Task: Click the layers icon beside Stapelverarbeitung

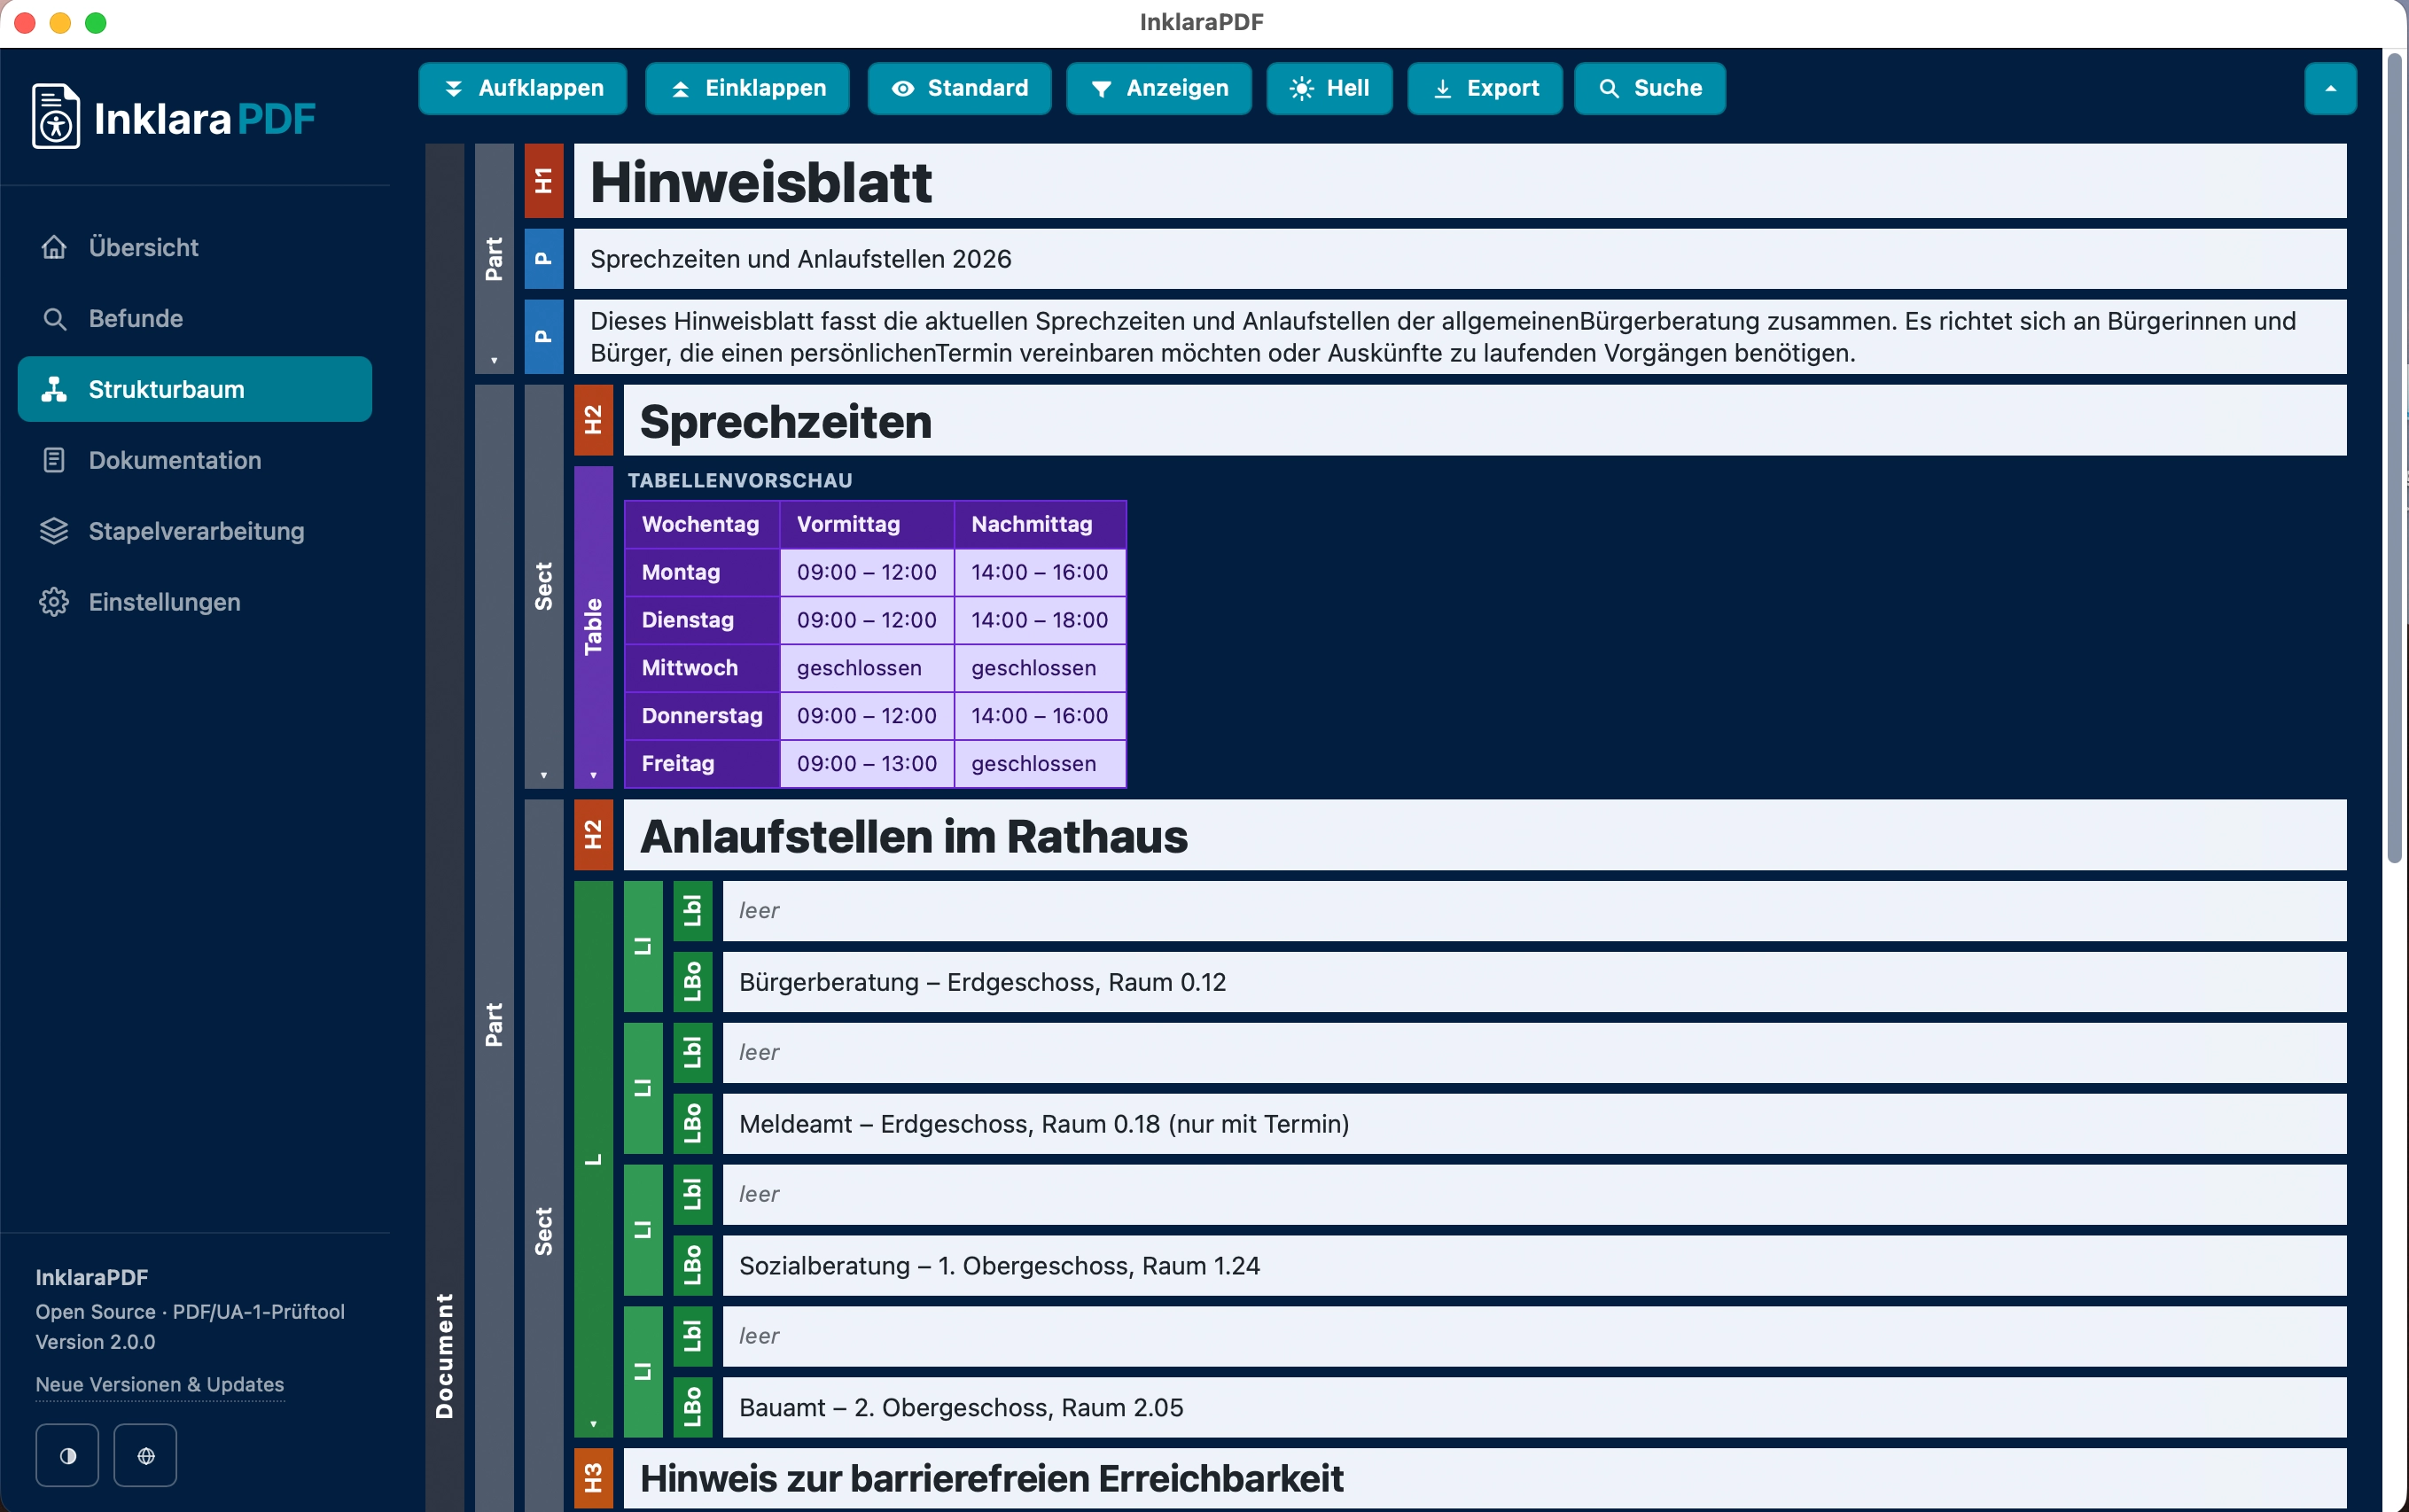Action: click(54, 531)
